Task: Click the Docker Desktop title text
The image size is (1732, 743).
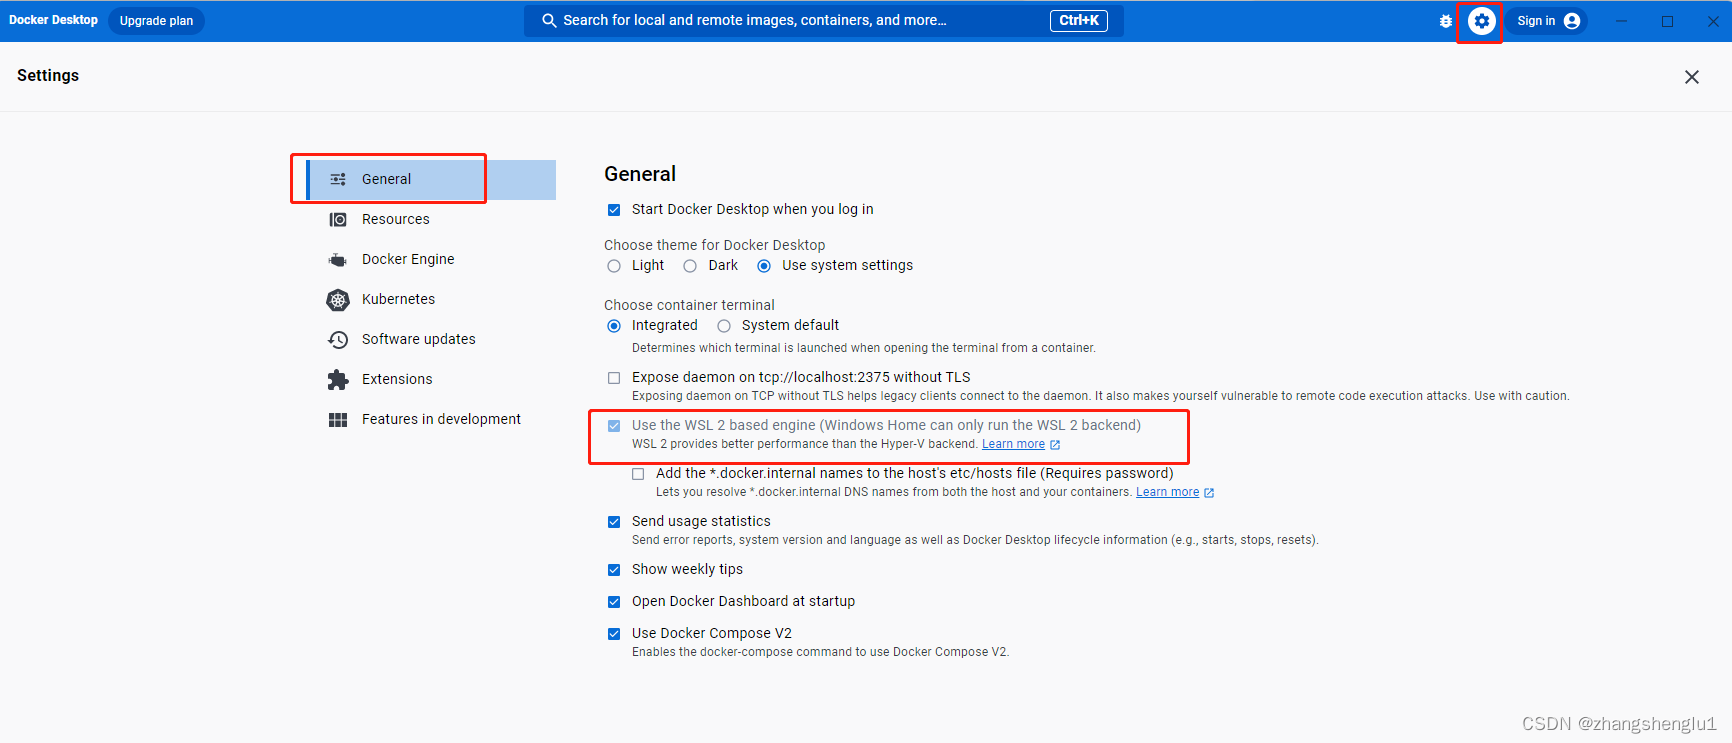Action: click(x=53, y=20)
